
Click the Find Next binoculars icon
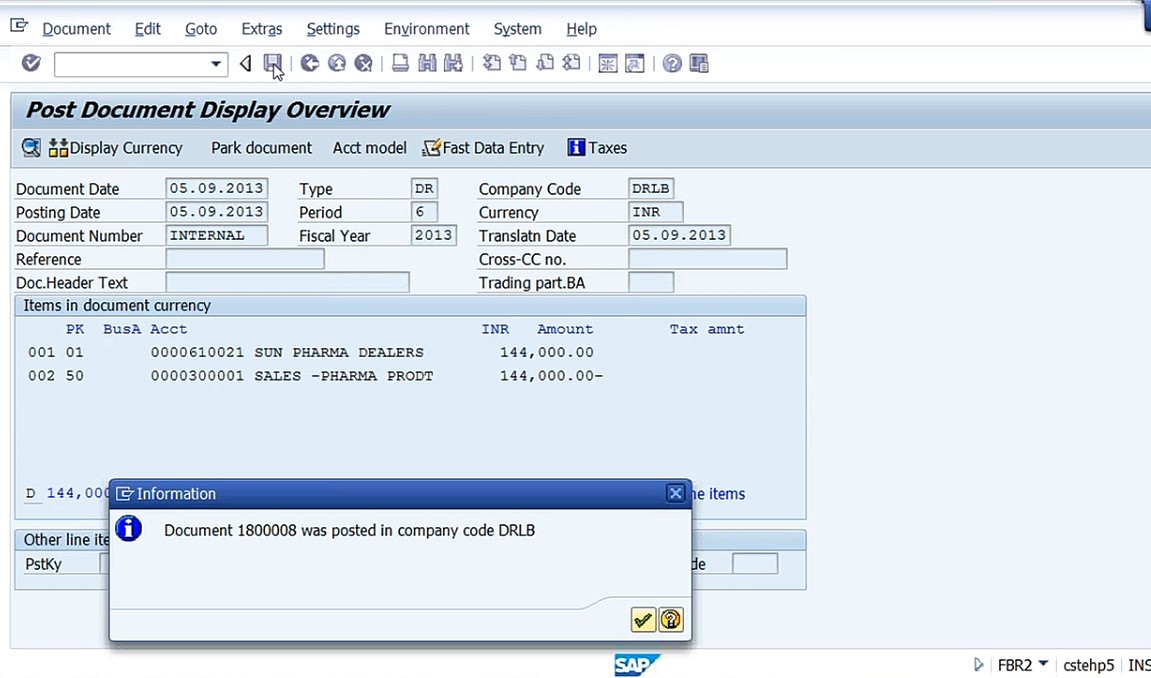coord(454,64)
